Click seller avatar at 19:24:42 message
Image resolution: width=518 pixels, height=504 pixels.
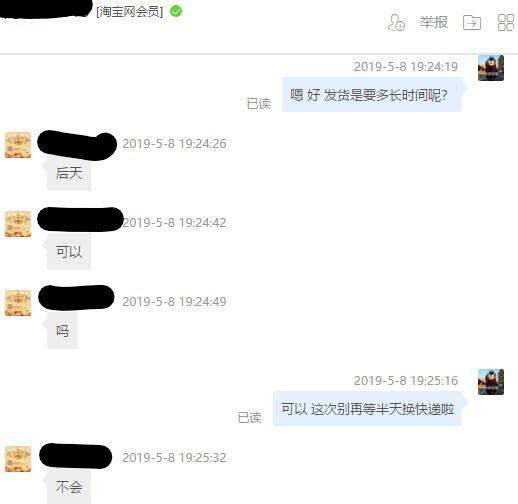[x=18, y=224]
